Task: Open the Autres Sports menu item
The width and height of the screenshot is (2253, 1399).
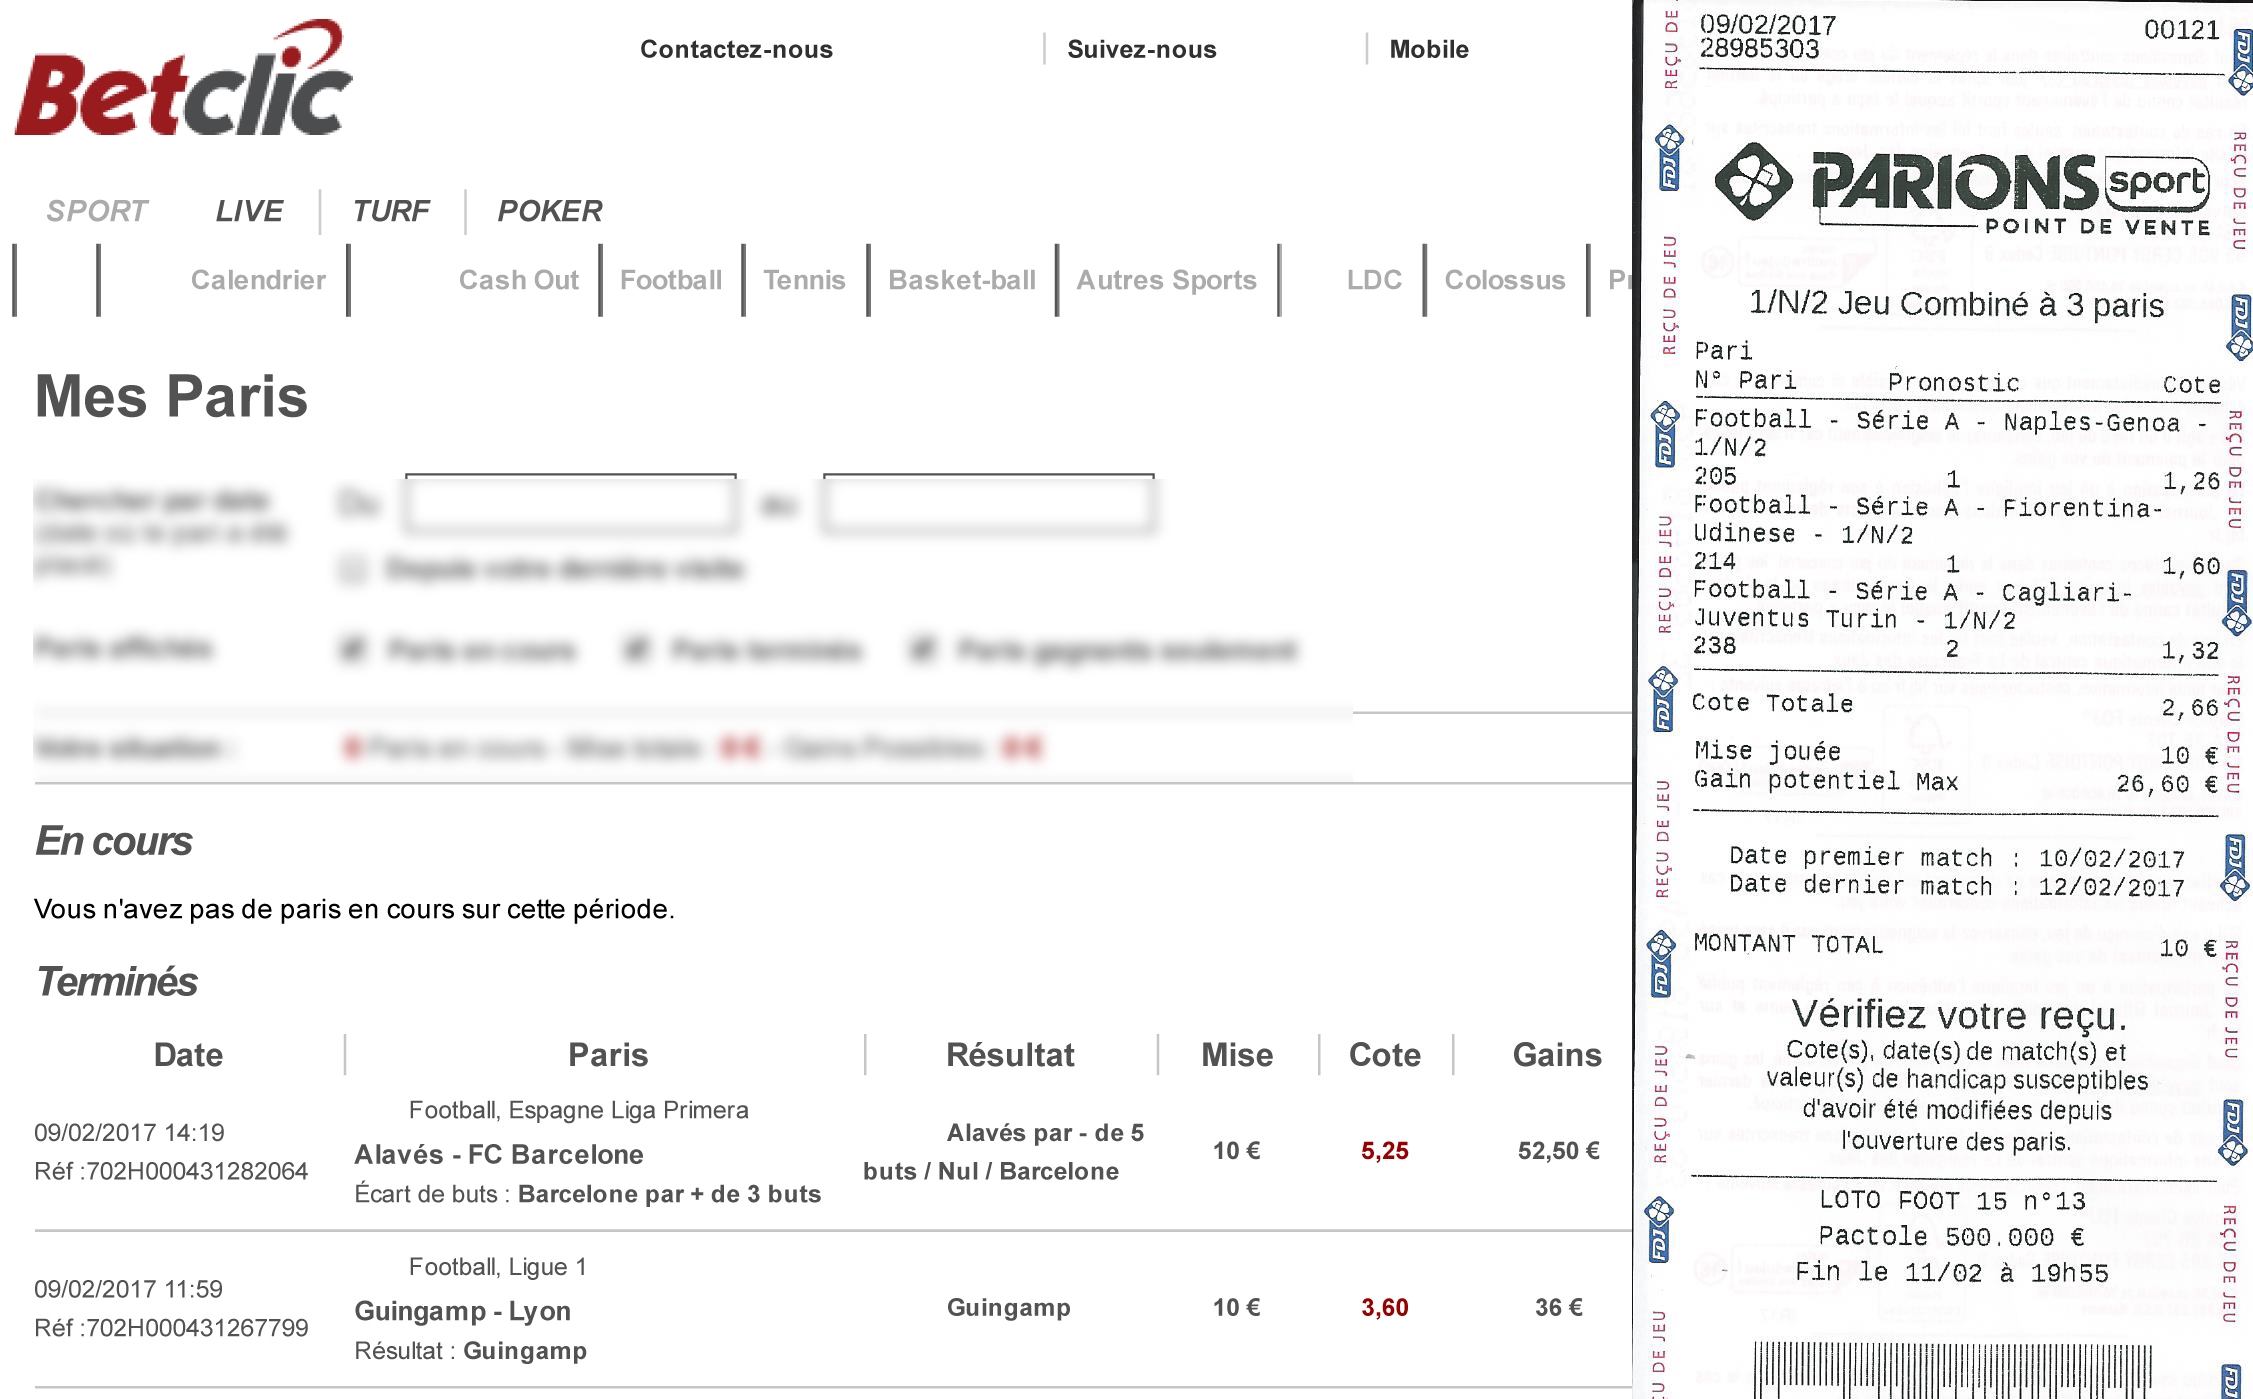Action: pyautogui.click(x=1166, y=280)
